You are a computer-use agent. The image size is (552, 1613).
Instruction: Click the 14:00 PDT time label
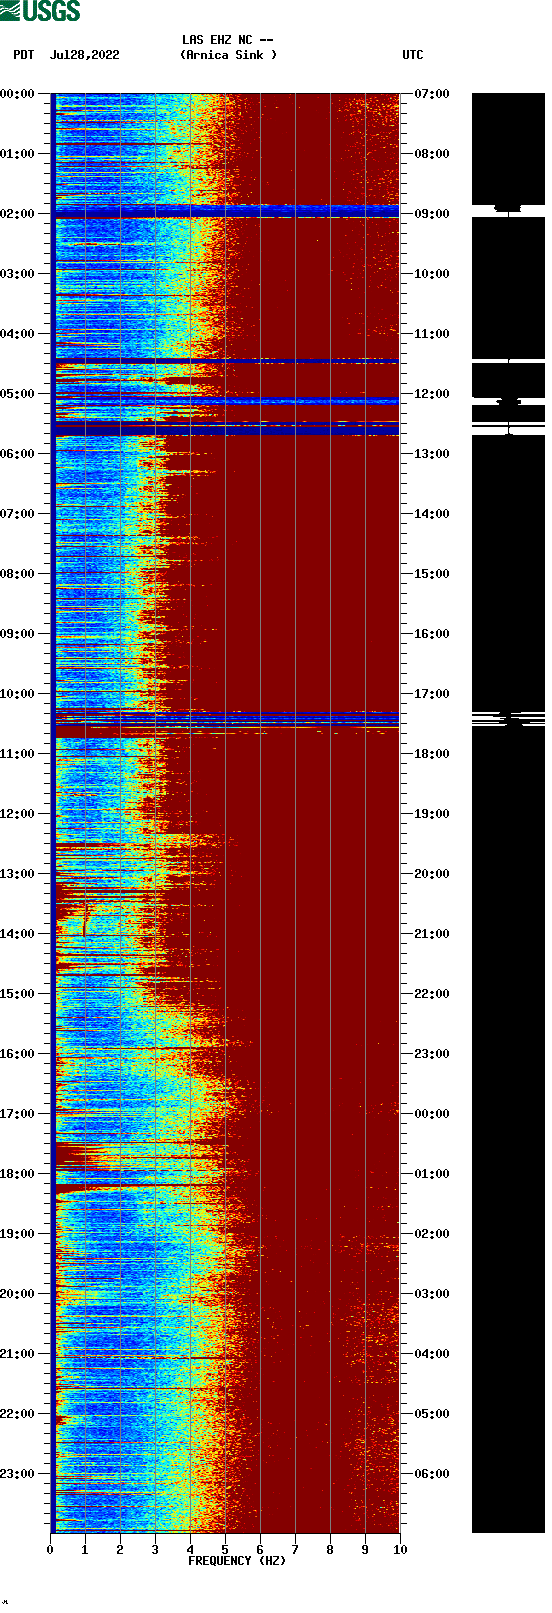point(18,934)
